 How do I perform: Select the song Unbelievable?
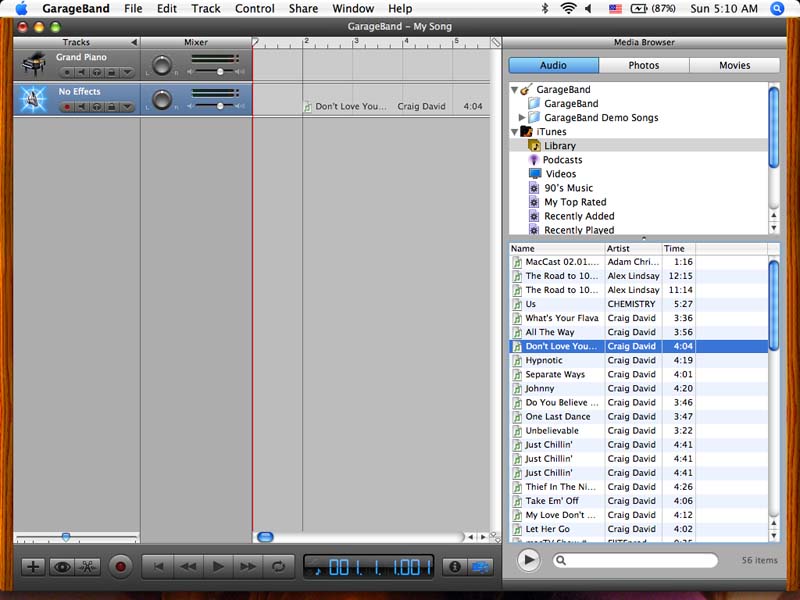[639, 431]
